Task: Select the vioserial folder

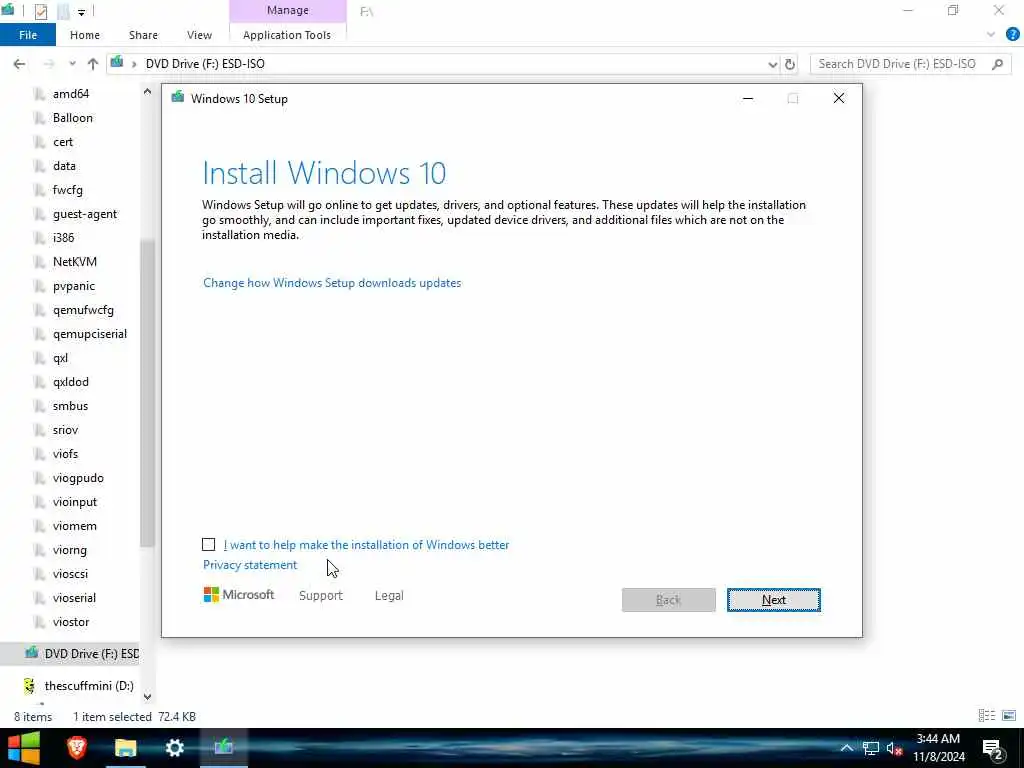Action: click(x=74, y=598)
